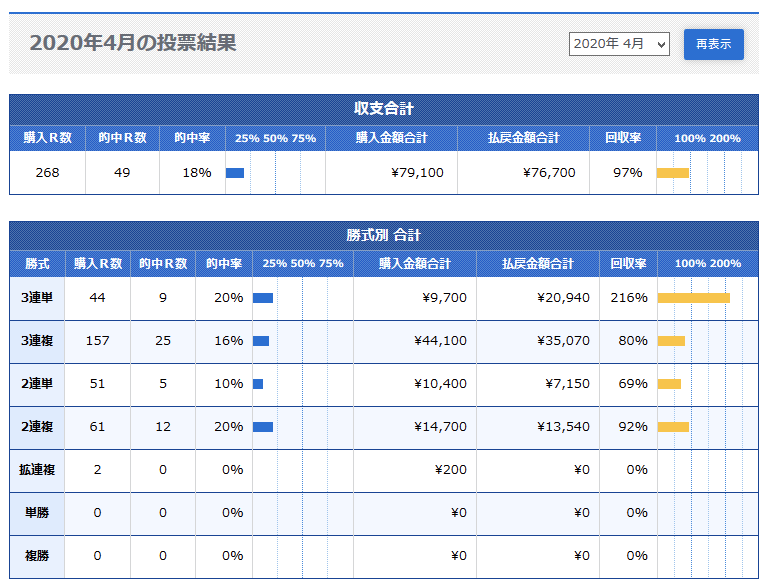
Task: Click the 2連単 row label
Action: 37,384
